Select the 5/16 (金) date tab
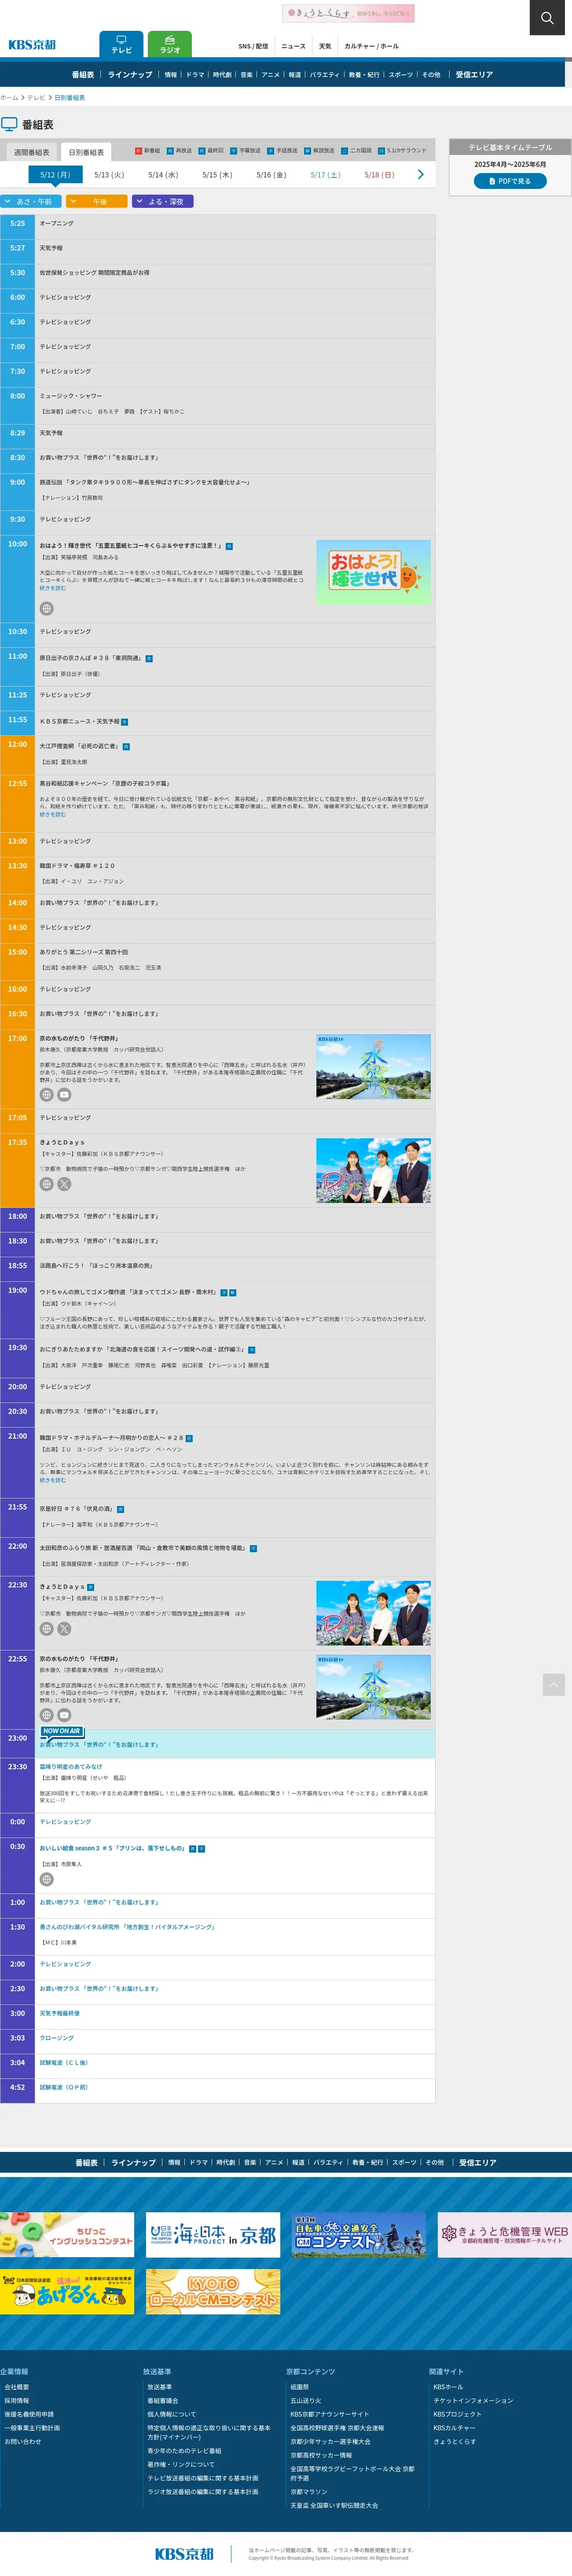This screenshot has height=2576, width=572. point(271,175)
